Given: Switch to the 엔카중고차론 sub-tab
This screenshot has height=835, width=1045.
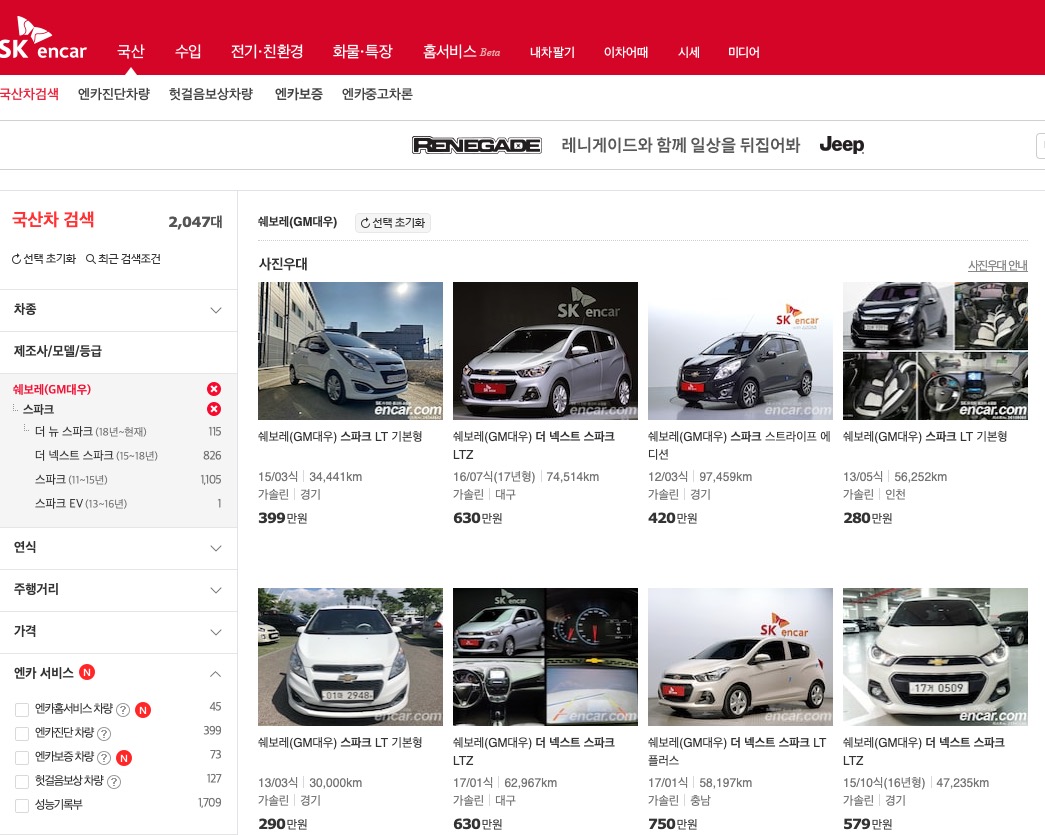Looking at the screenshot, I should 377,94.
